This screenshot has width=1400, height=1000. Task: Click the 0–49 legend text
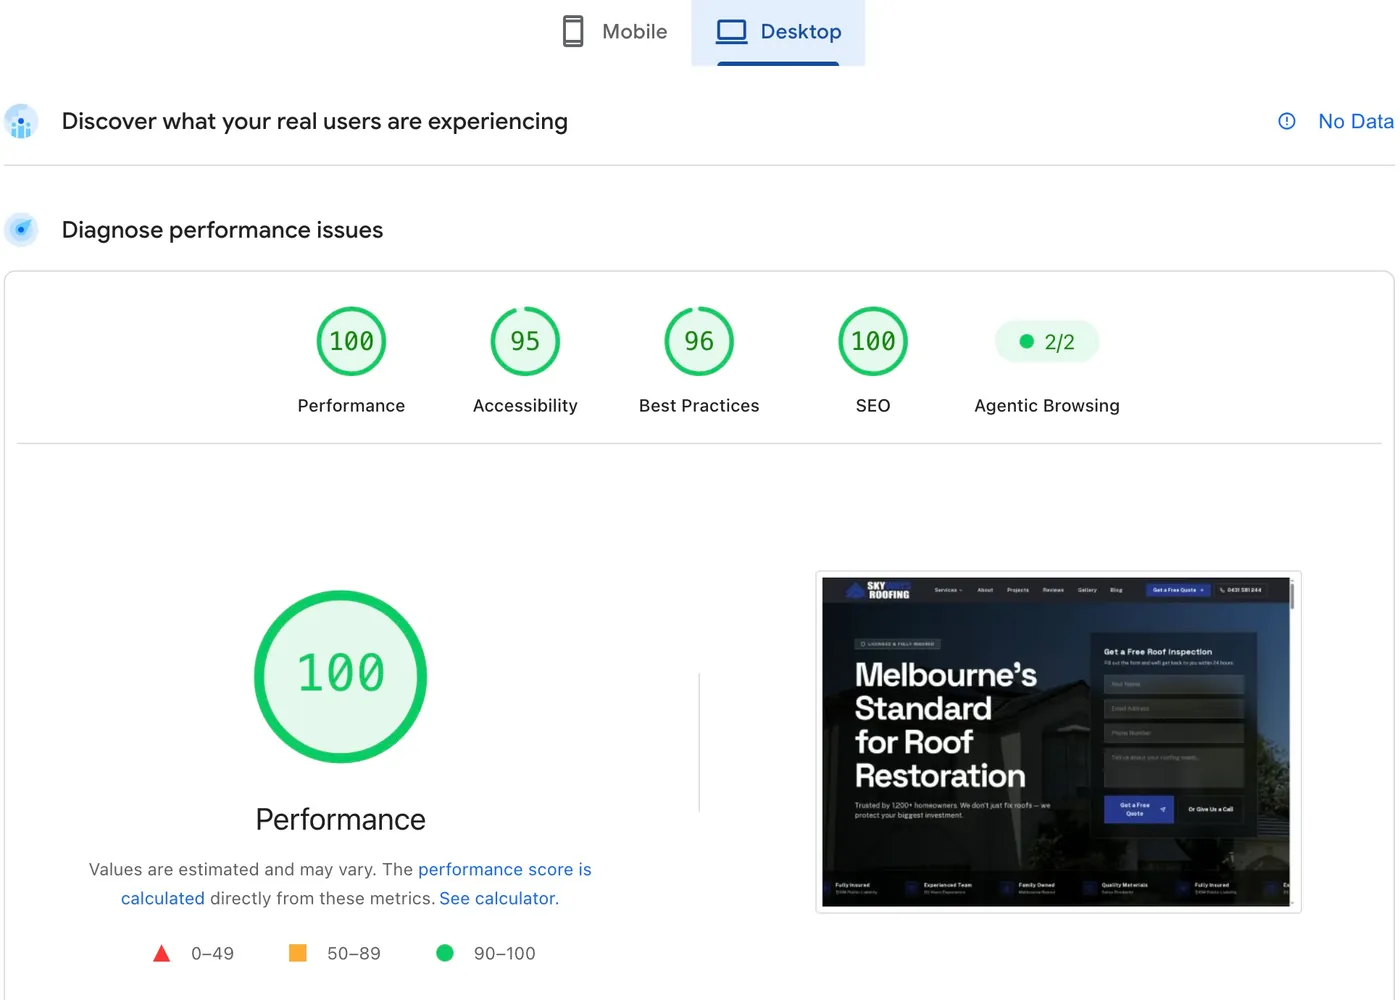coord(212,954)
